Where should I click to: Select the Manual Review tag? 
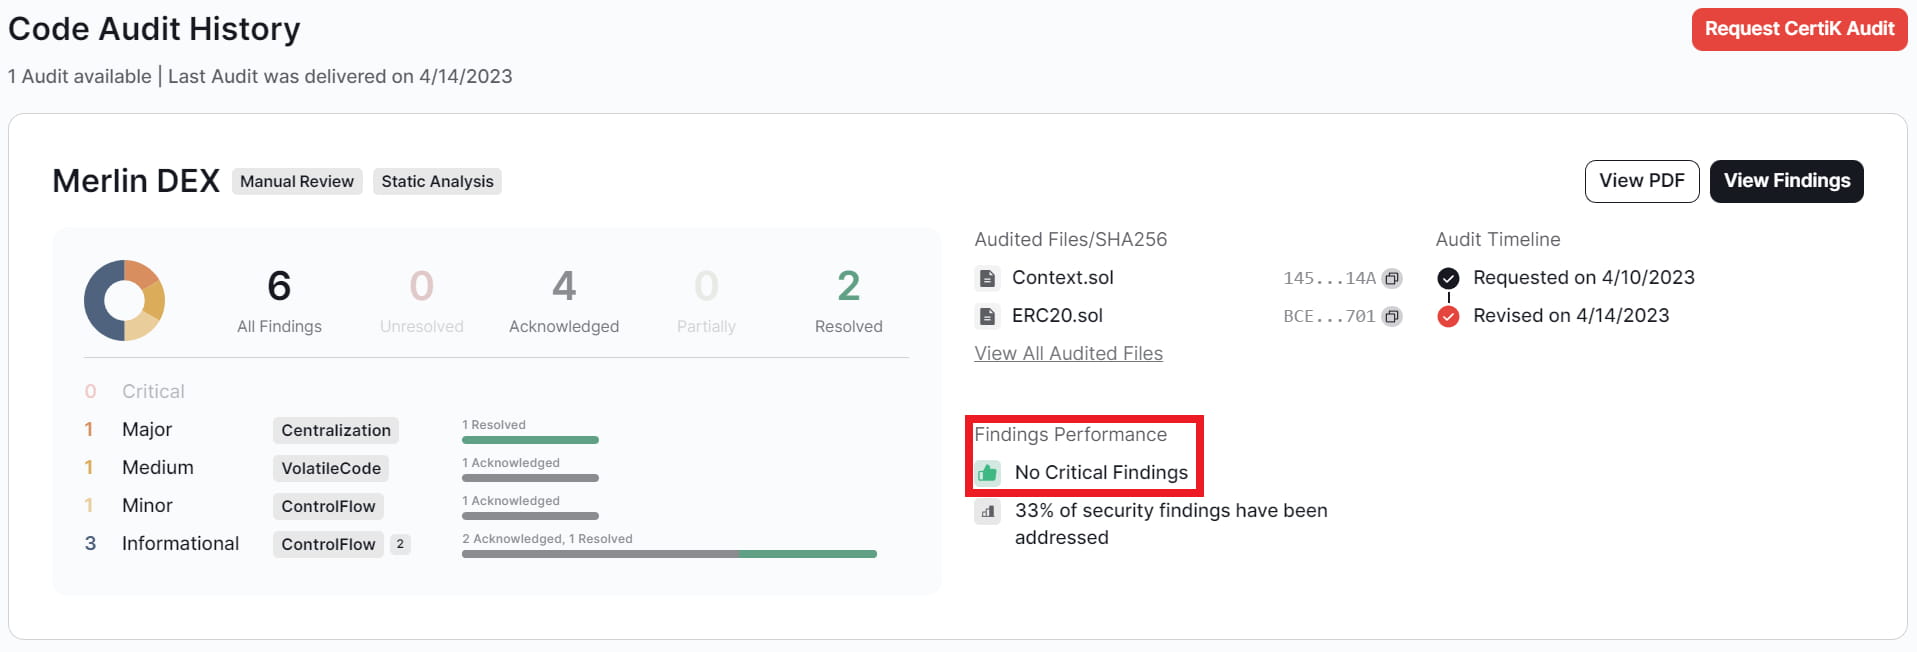point(297,182)
